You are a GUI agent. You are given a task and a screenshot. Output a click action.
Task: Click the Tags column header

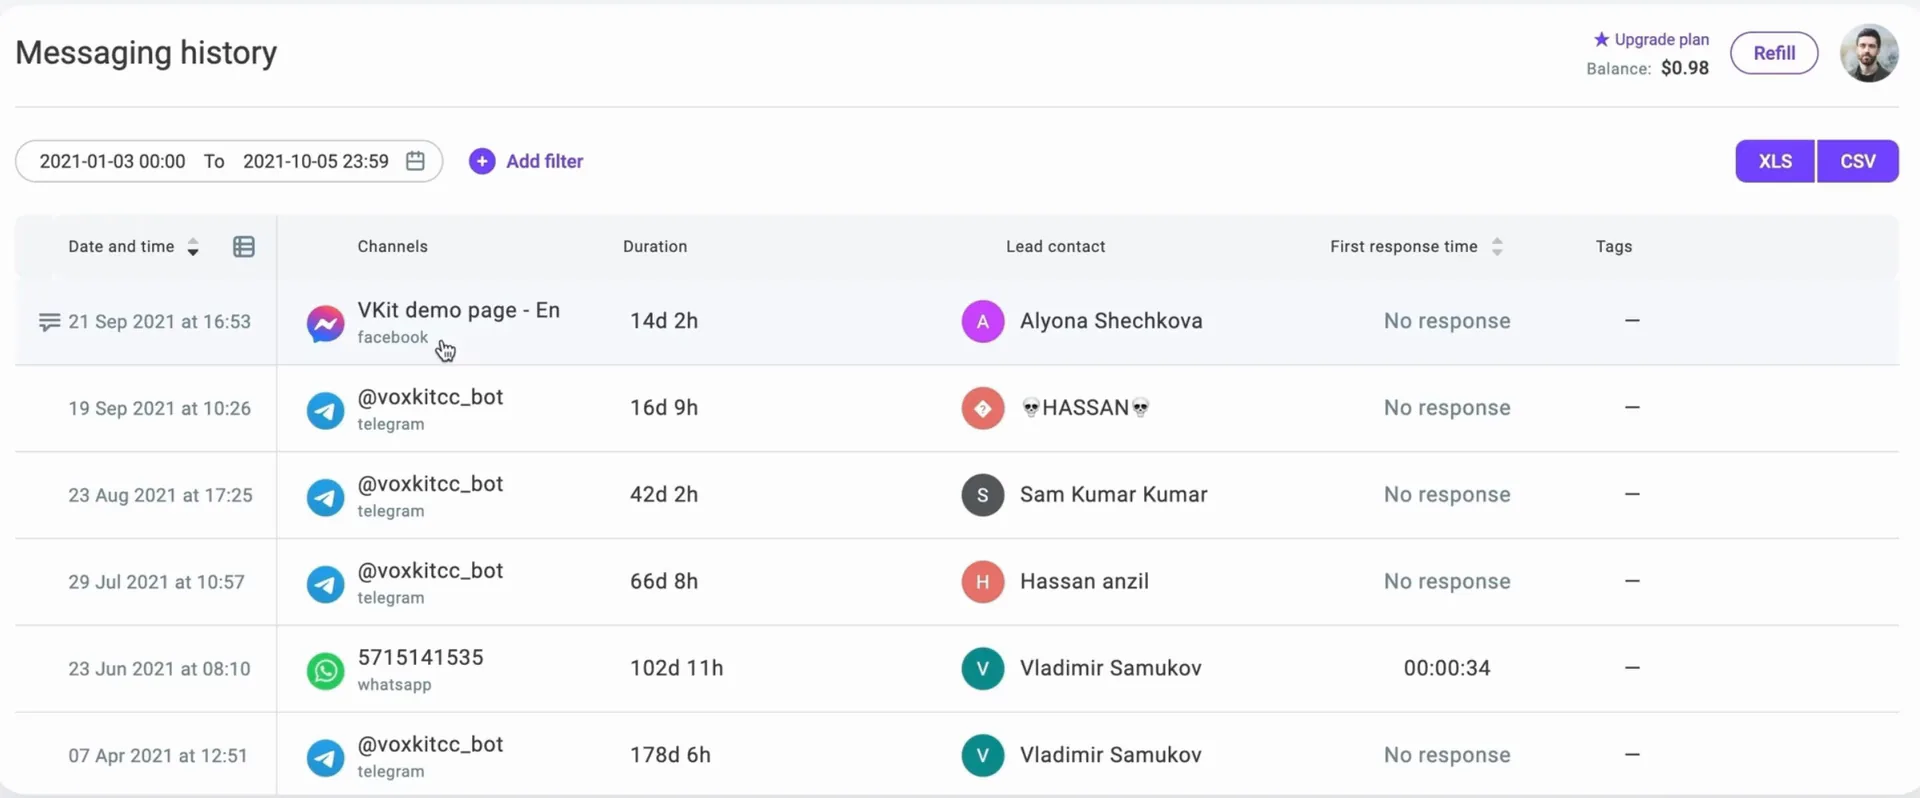(1614, 247)
